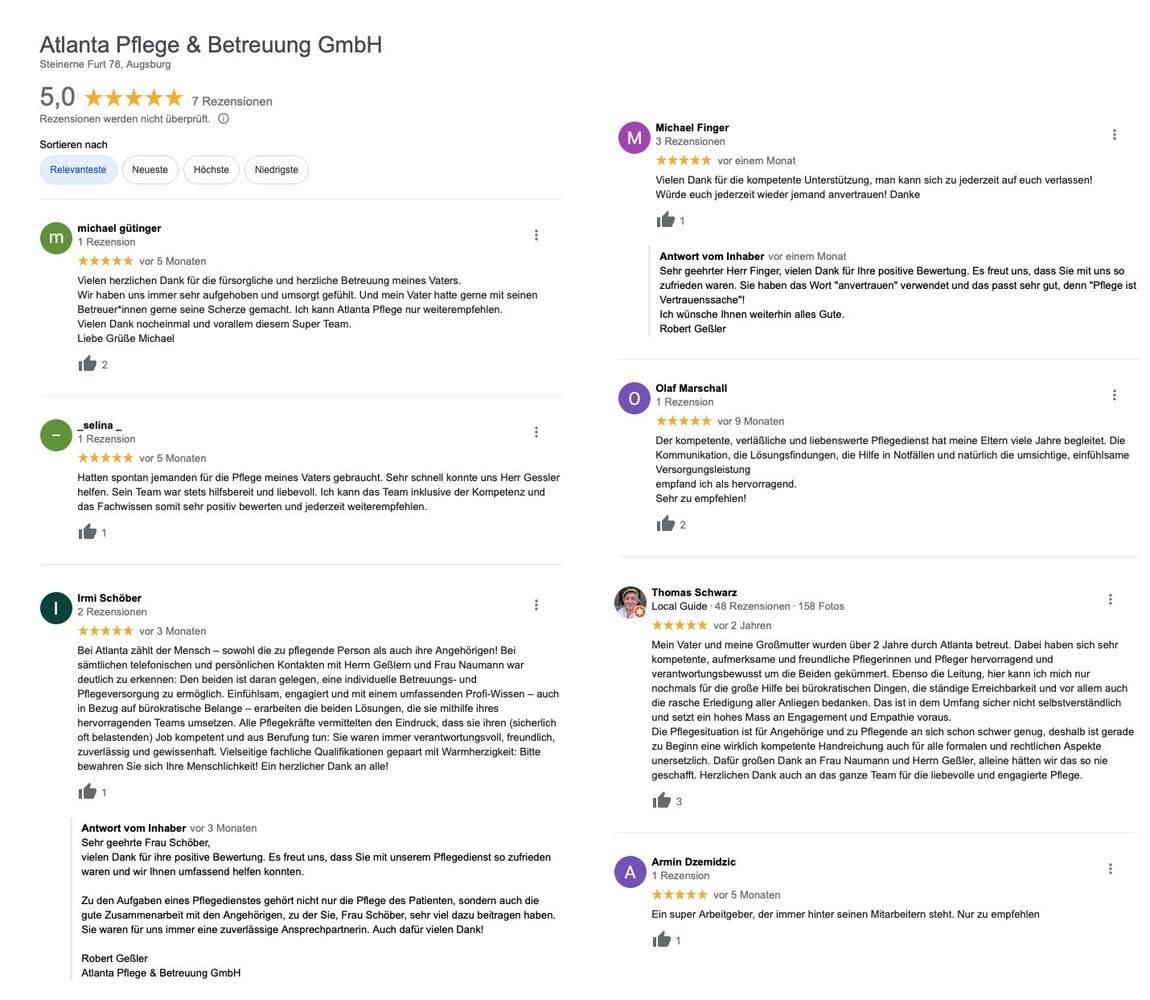Click the five-star rating next to 5,0
The height and width of the screenshot is (1000, 1150).
tap(133, 98)
